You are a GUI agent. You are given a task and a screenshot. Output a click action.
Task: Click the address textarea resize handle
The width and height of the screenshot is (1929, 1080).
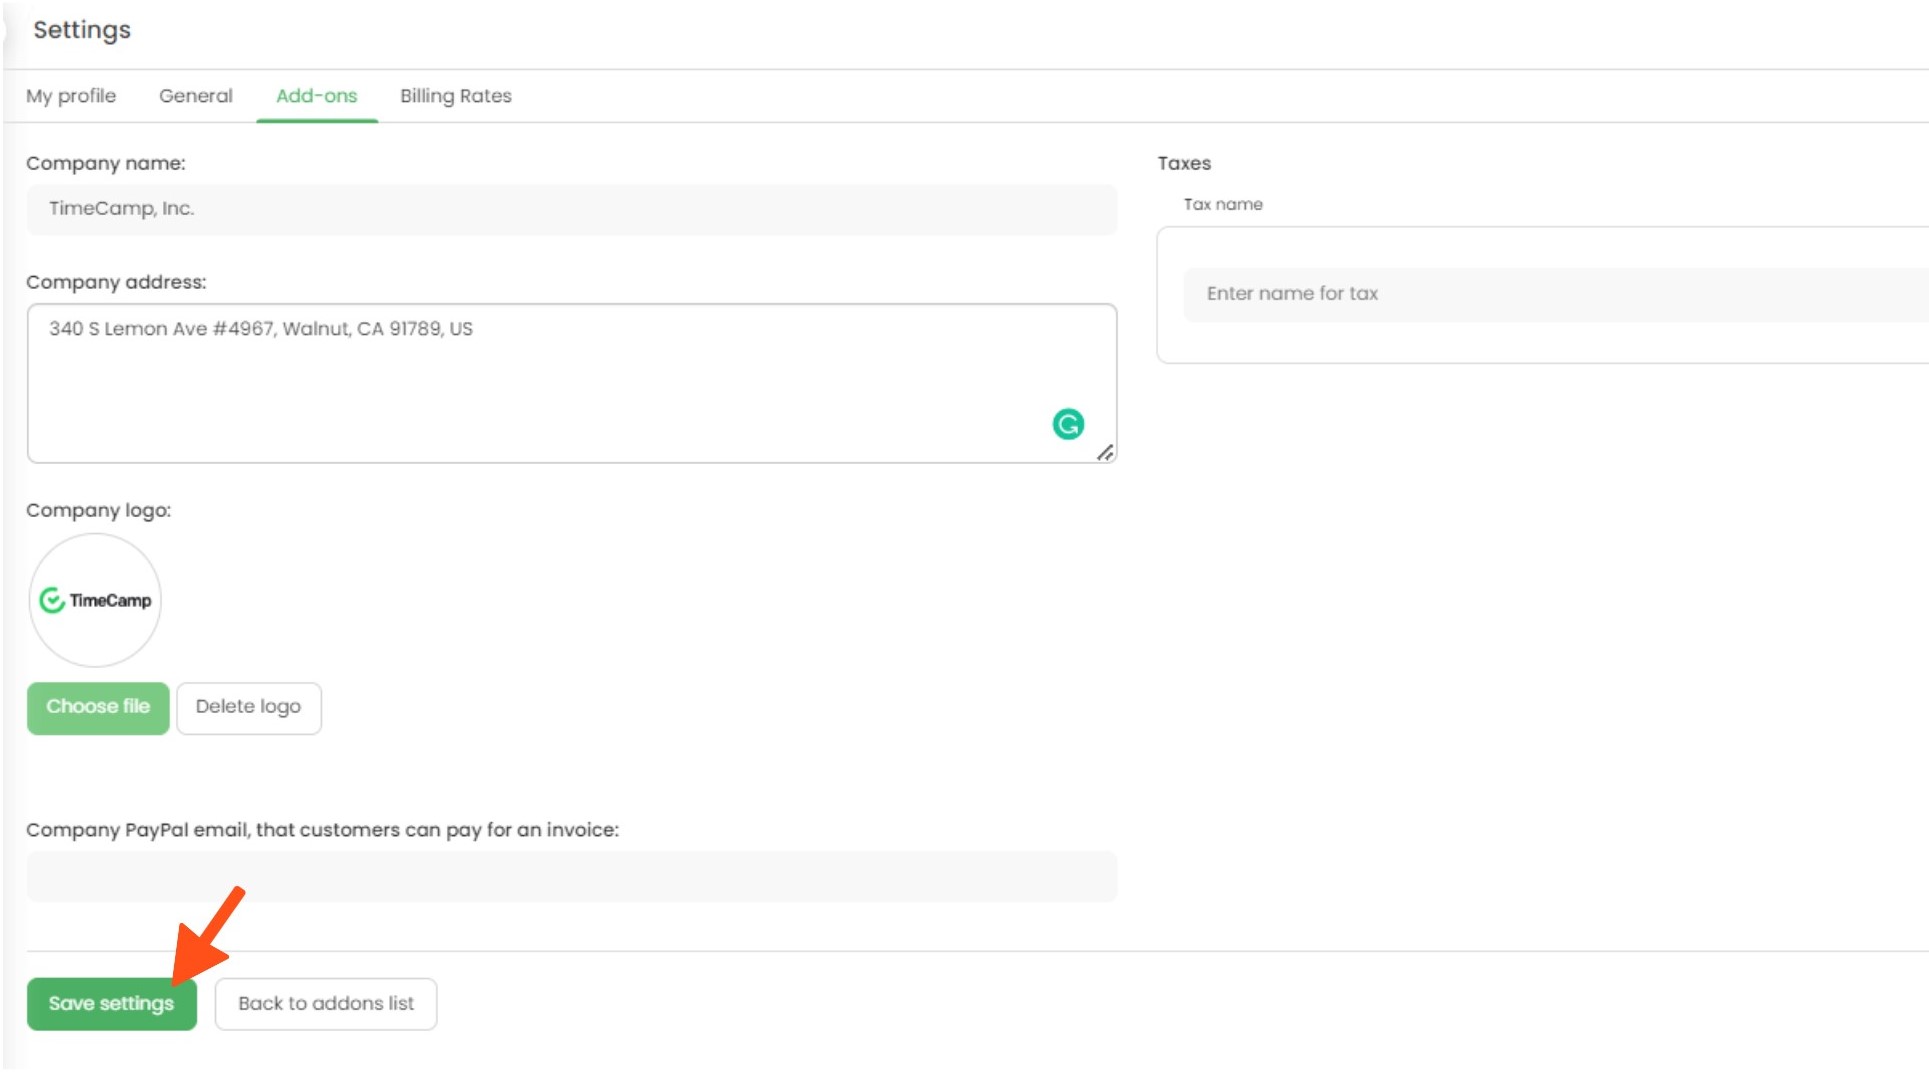(x=1104, y=453)
